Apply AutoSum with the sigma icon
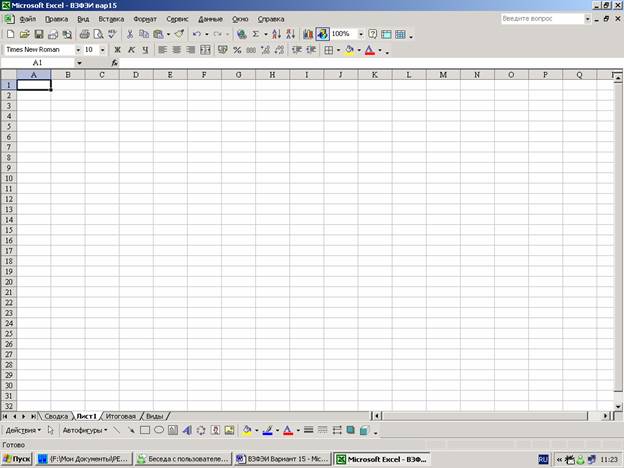 pyautogui.click(x=256, y=34)
